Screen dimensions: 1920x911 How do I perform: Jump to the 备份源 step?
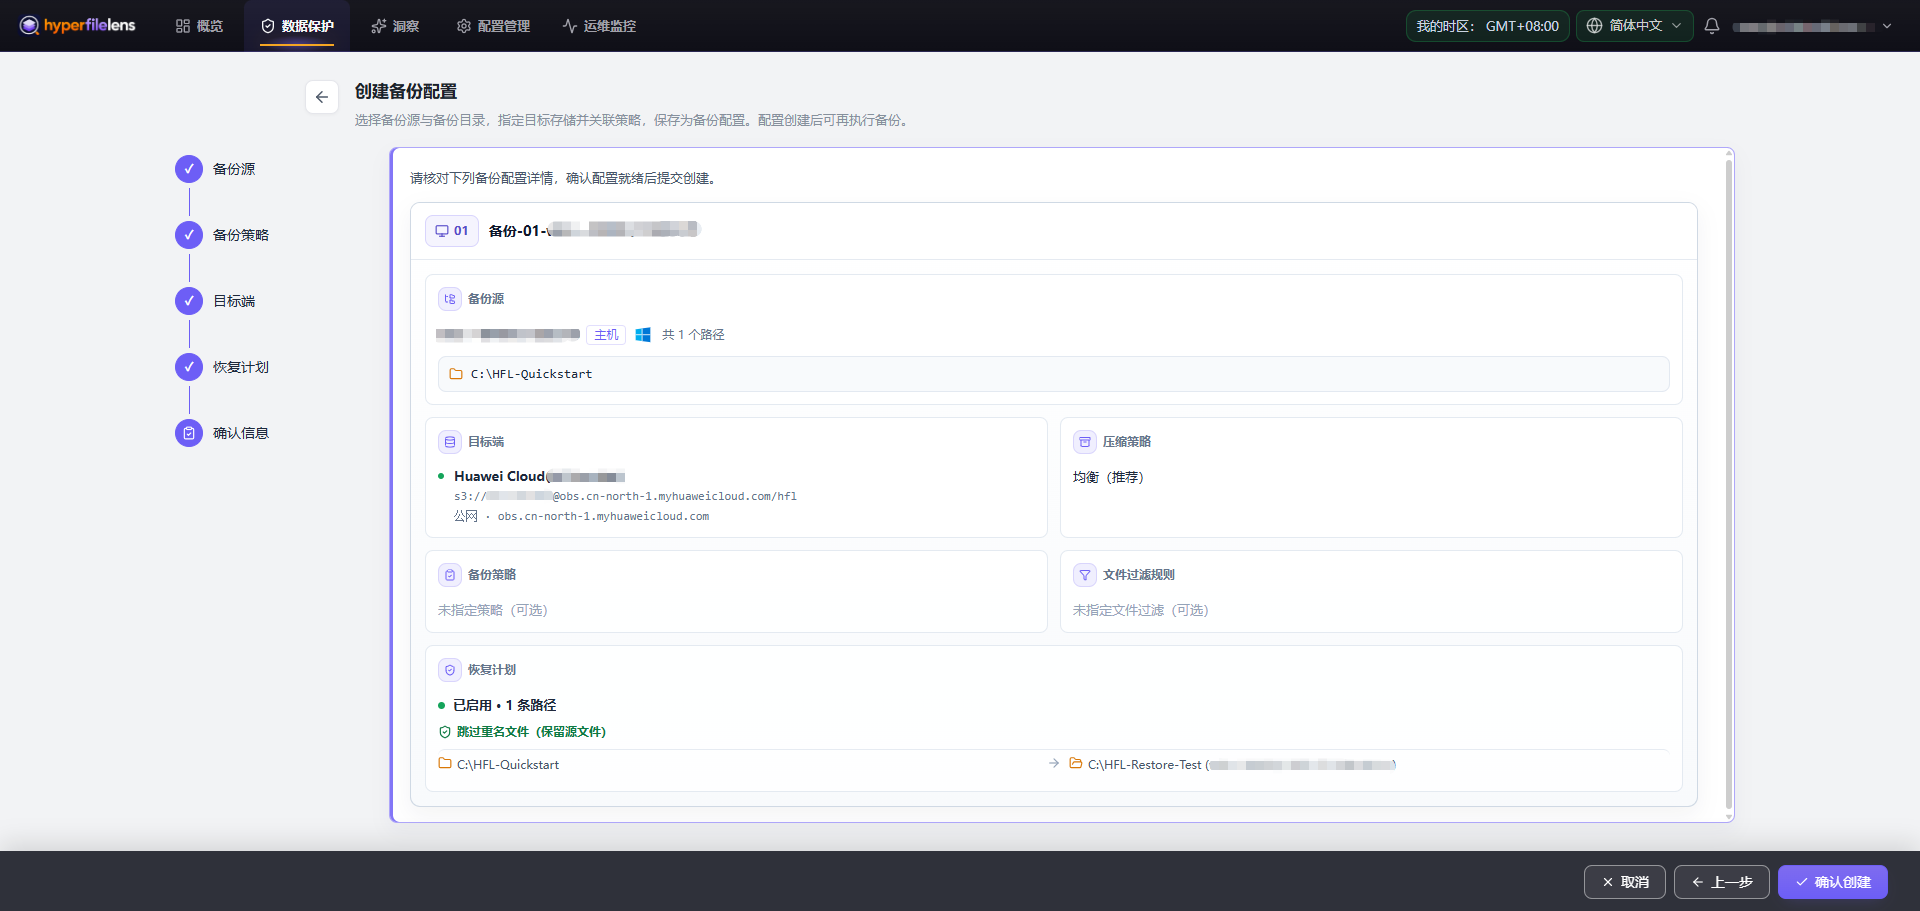point(215,169)
